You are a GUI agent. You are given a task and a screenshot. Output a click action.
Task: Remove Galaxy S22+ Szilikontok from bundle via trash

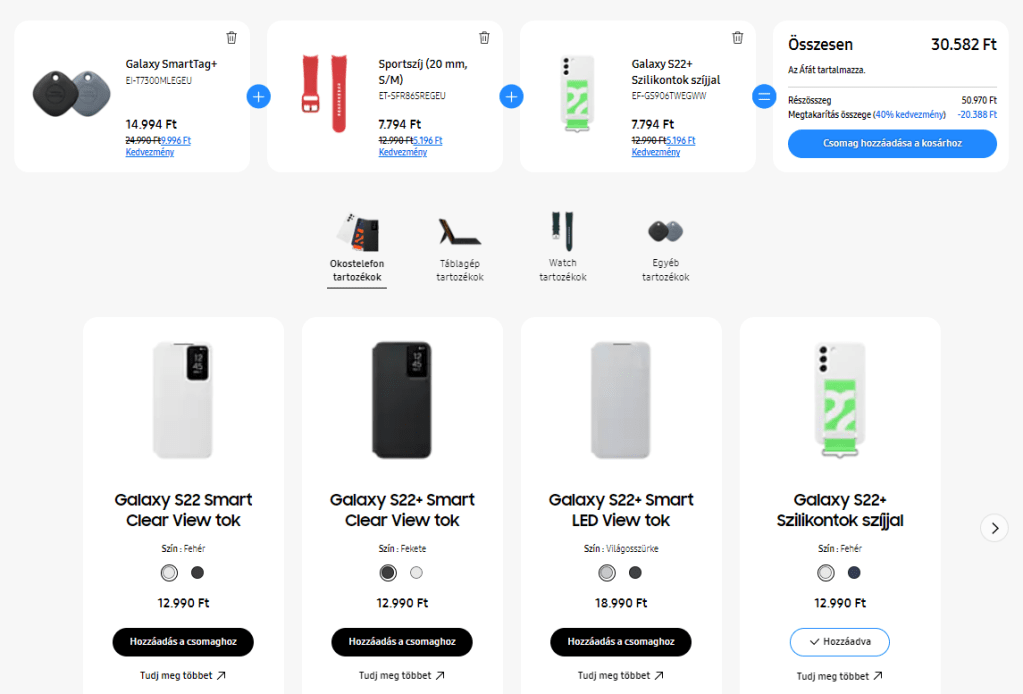(738, 38)
